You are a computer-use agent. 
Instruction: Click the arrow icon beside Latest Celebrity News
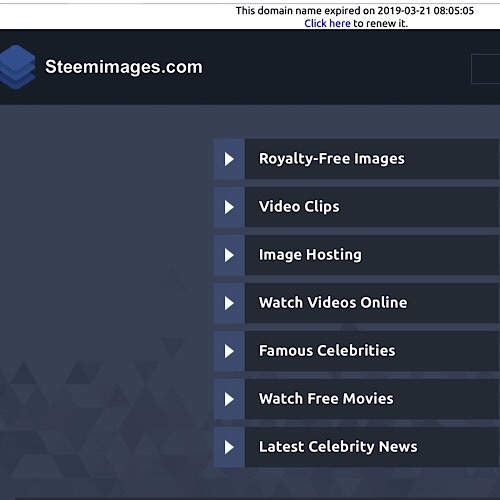click(x=229, y=447)
